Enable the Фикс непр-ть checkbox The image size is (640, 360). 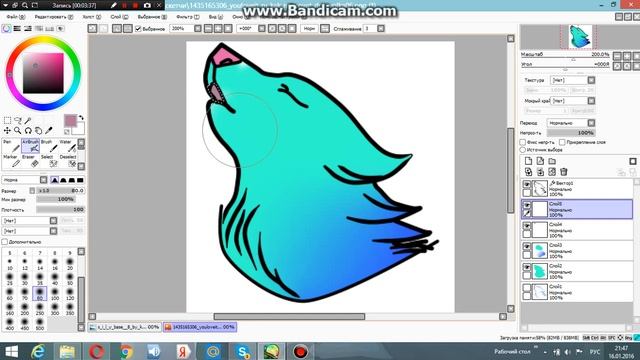point(522,142)
